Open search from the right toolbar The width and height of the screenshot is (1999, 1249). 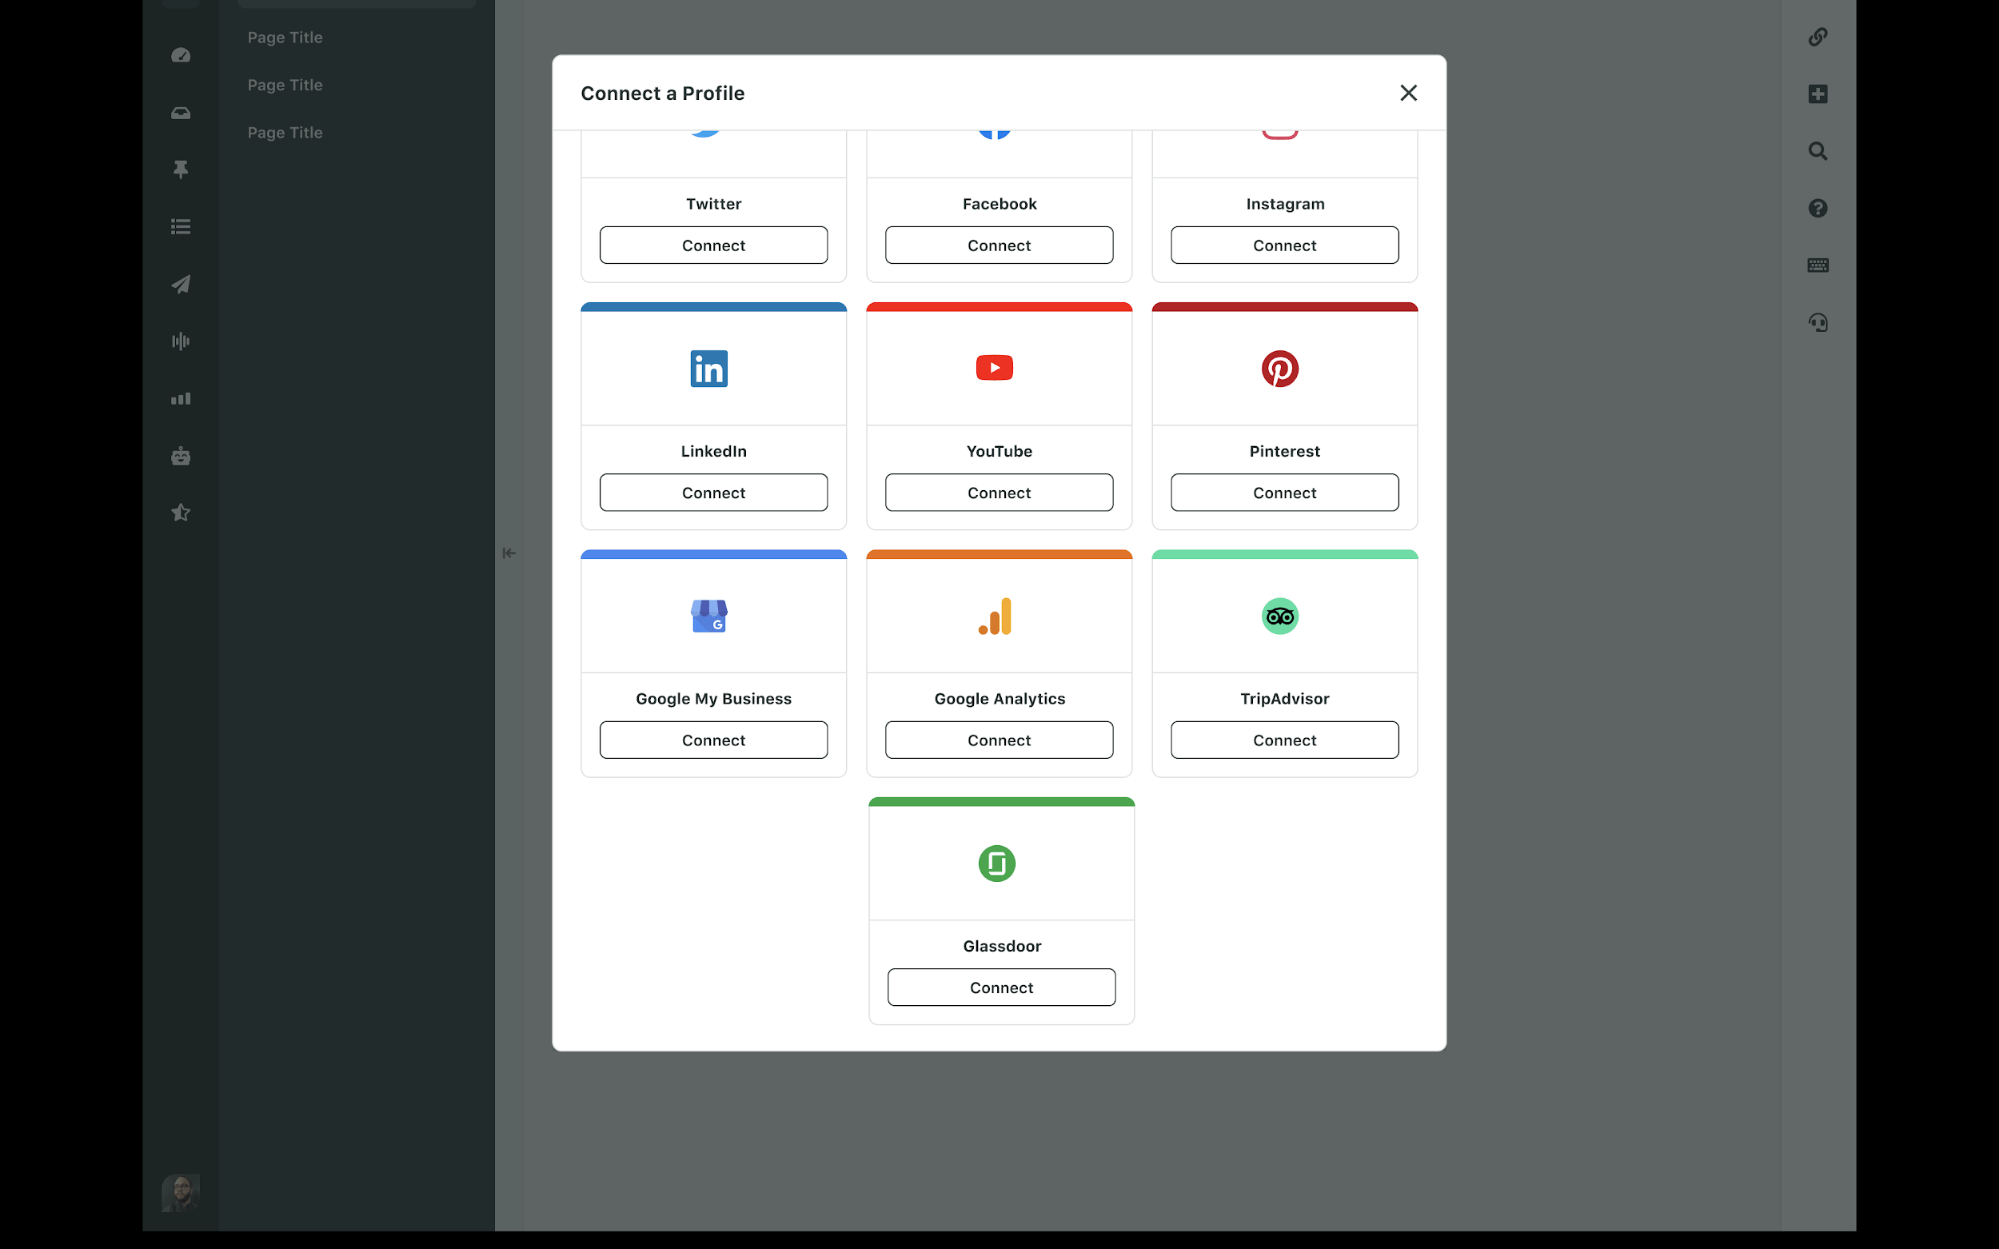click(x=1817, y=151)
